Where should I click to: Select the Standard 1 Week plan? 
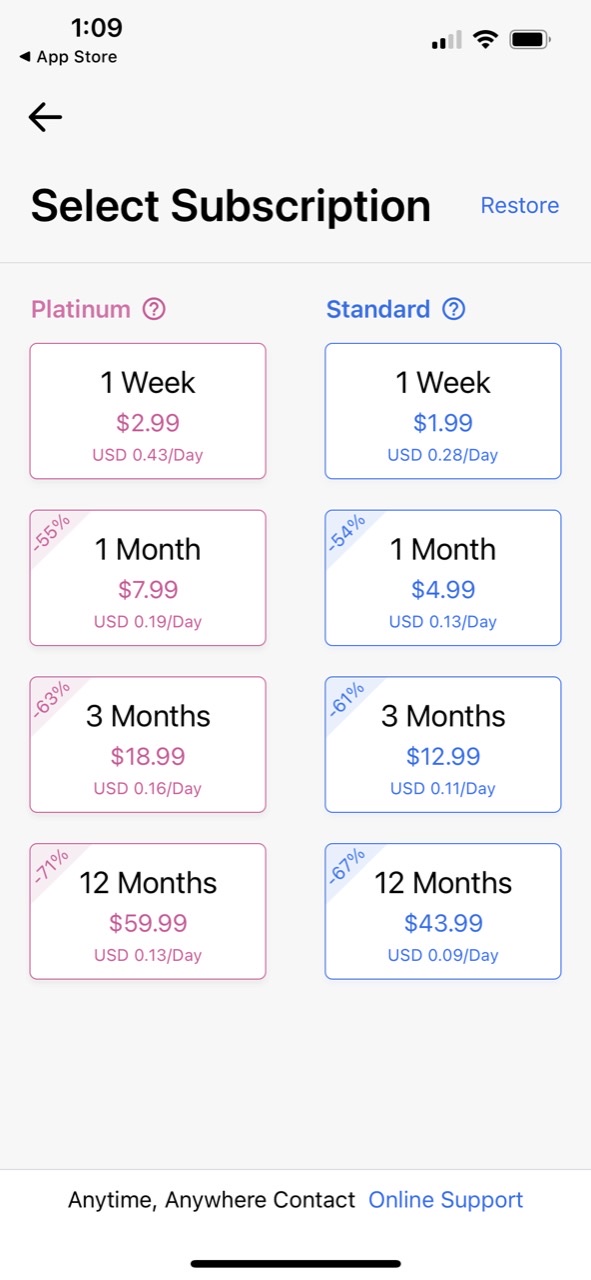(442, 410)
